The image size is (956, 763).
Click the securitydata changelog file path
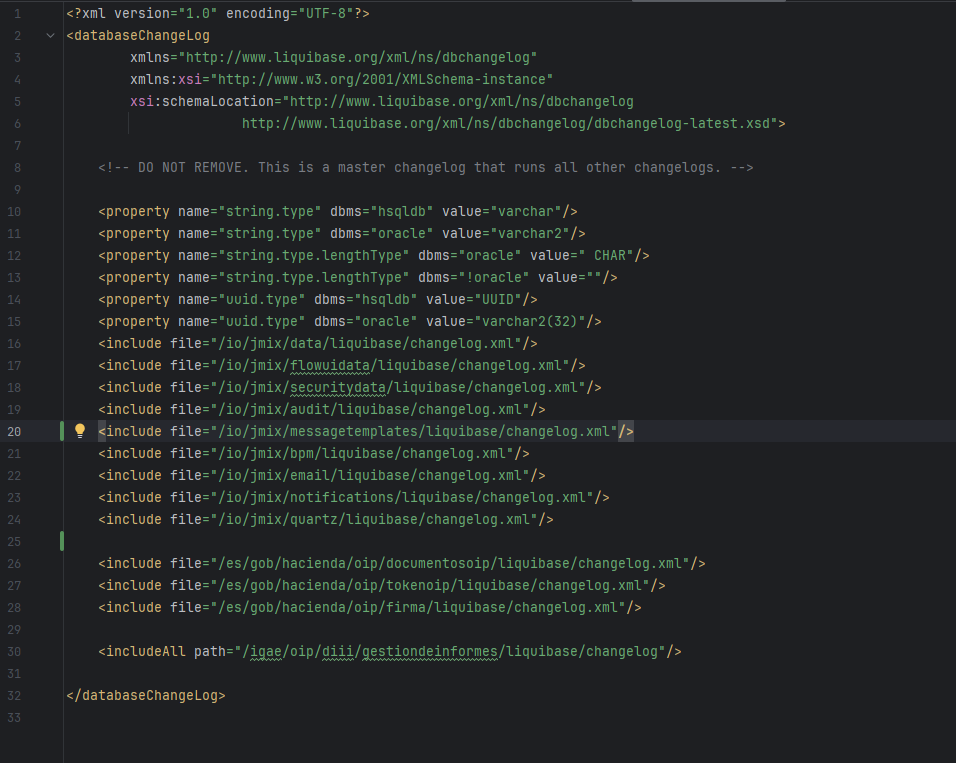(x=398, y=387)
